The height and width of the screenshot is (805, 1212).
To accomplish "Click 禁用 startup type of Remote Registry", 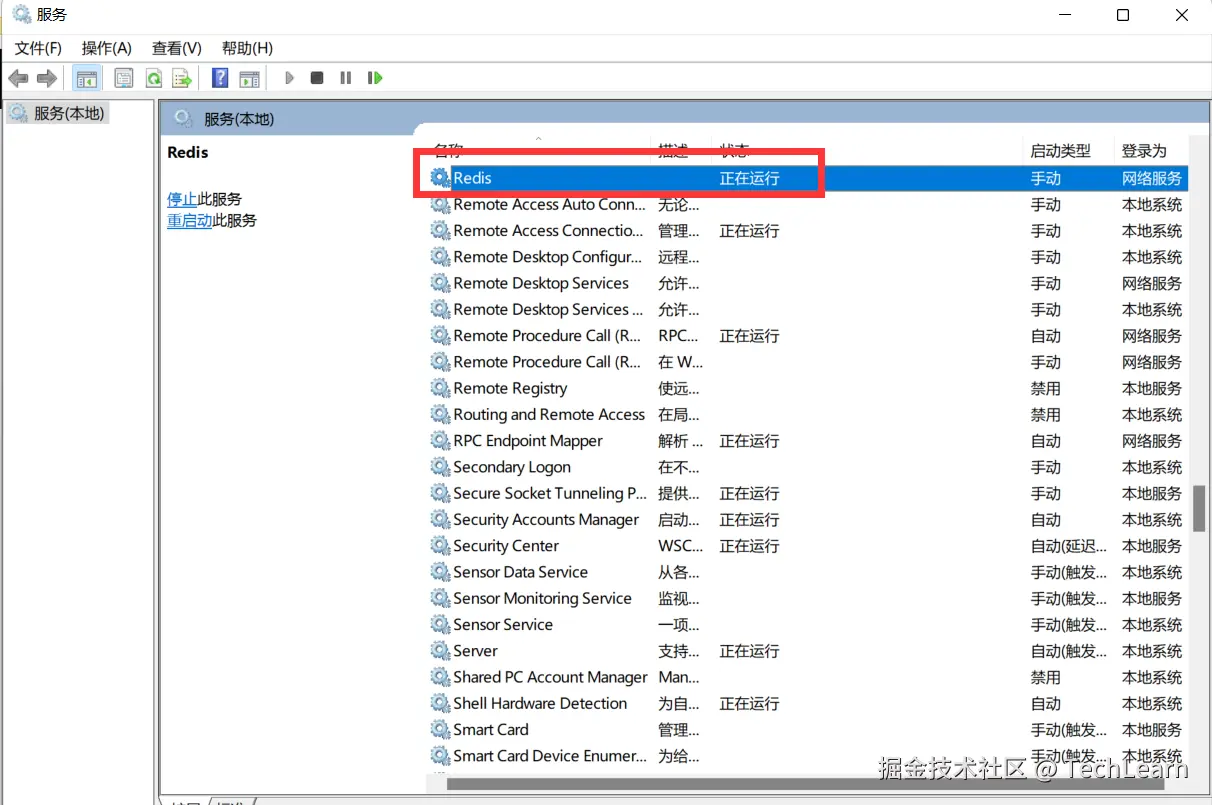I will click(x=1046, y=388).
